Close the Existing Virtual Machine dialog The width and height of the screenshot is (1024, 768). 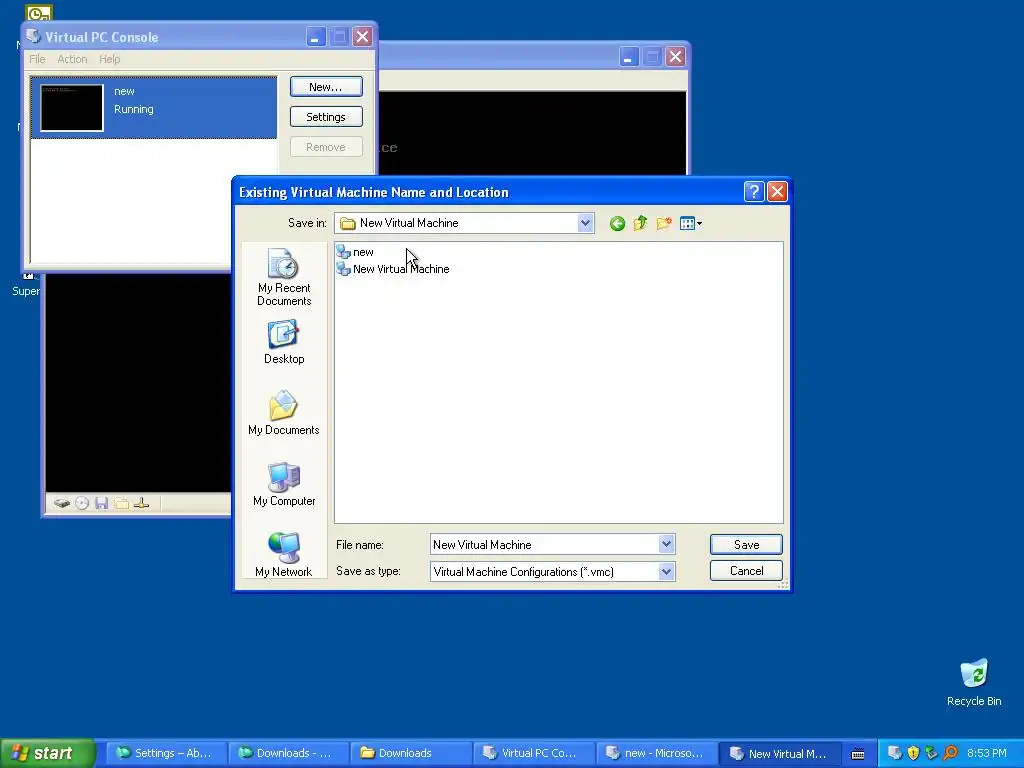(777, 191)
